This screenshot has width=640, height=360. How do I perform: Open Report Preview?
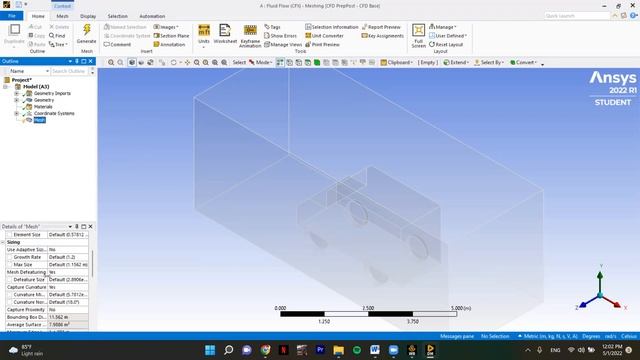click(x=381, y=27)
